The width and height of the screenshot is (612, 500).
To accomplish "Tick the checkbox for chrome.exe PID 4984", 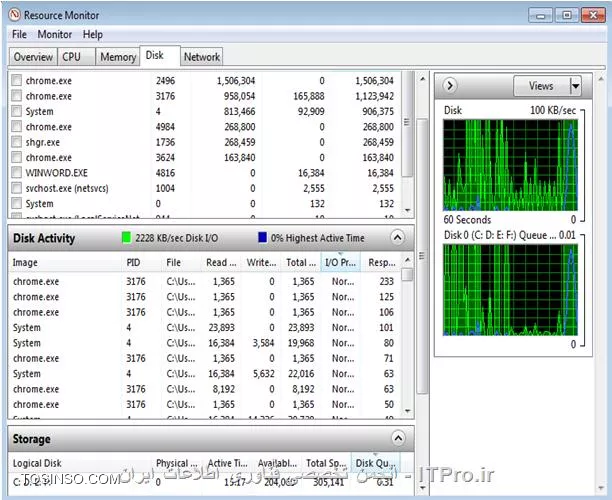I will (x=16, y=126).
